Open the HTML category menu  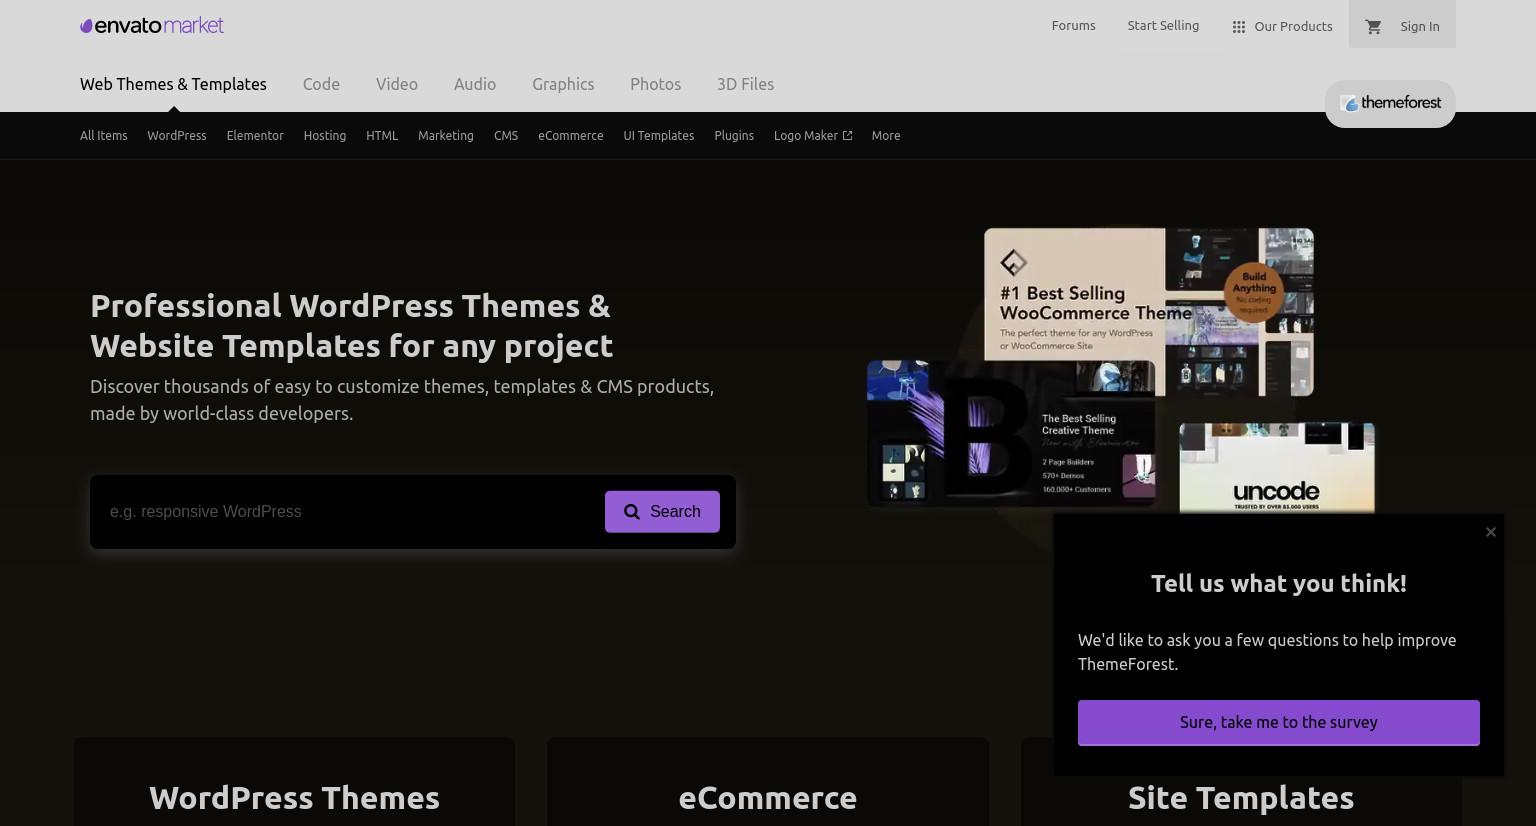pyautogui.click(x=382, y=135)
